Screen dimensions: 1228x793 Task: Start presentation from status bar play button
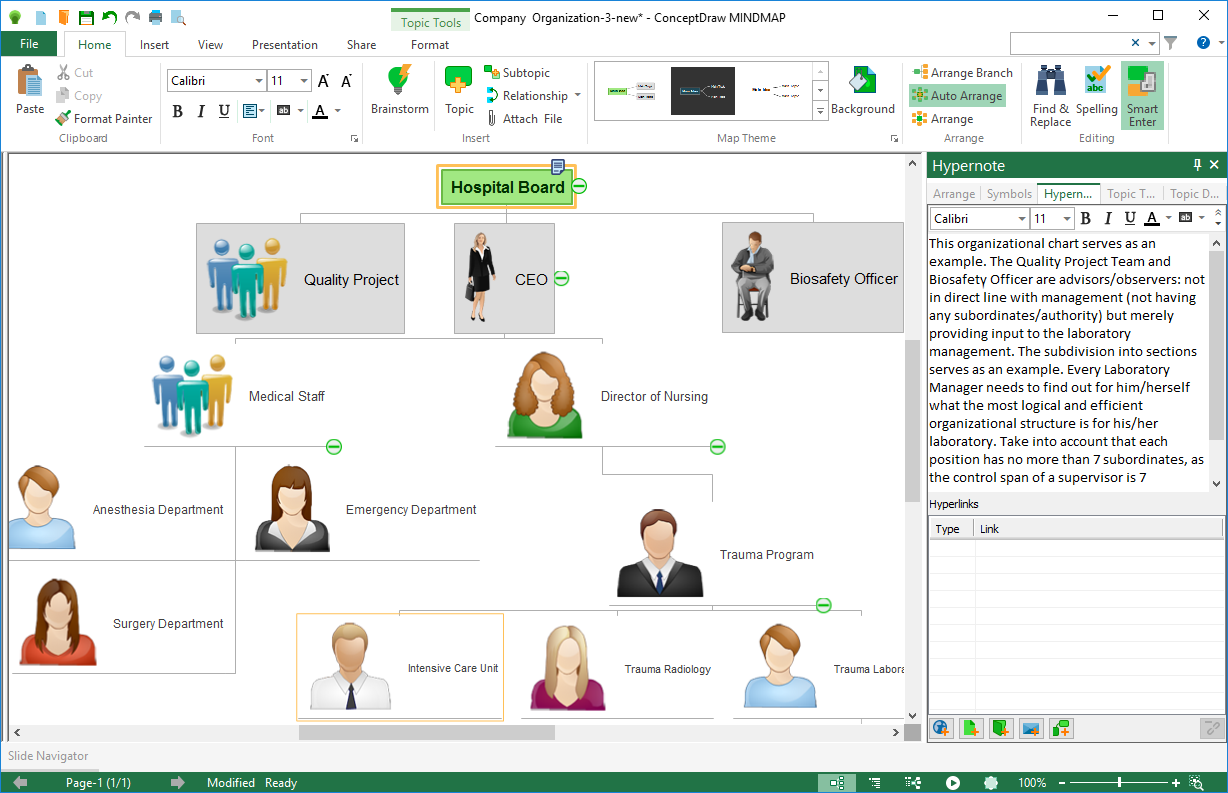953,783
